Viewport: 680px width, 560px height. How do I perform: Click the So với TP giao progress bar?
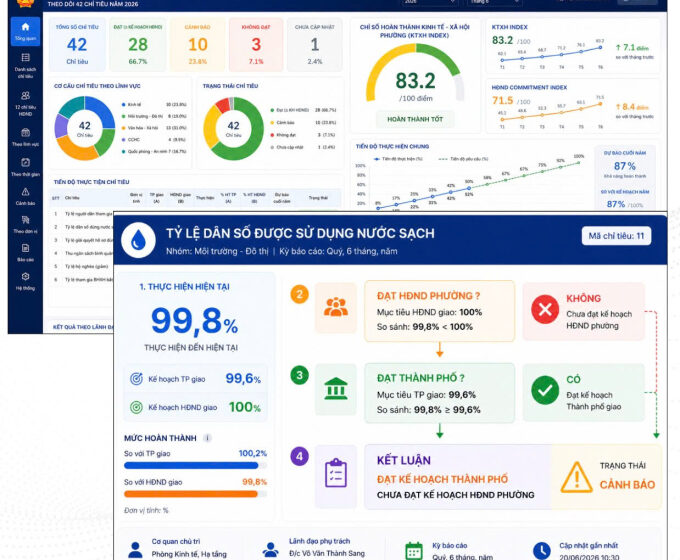click(x=195, y=465)
